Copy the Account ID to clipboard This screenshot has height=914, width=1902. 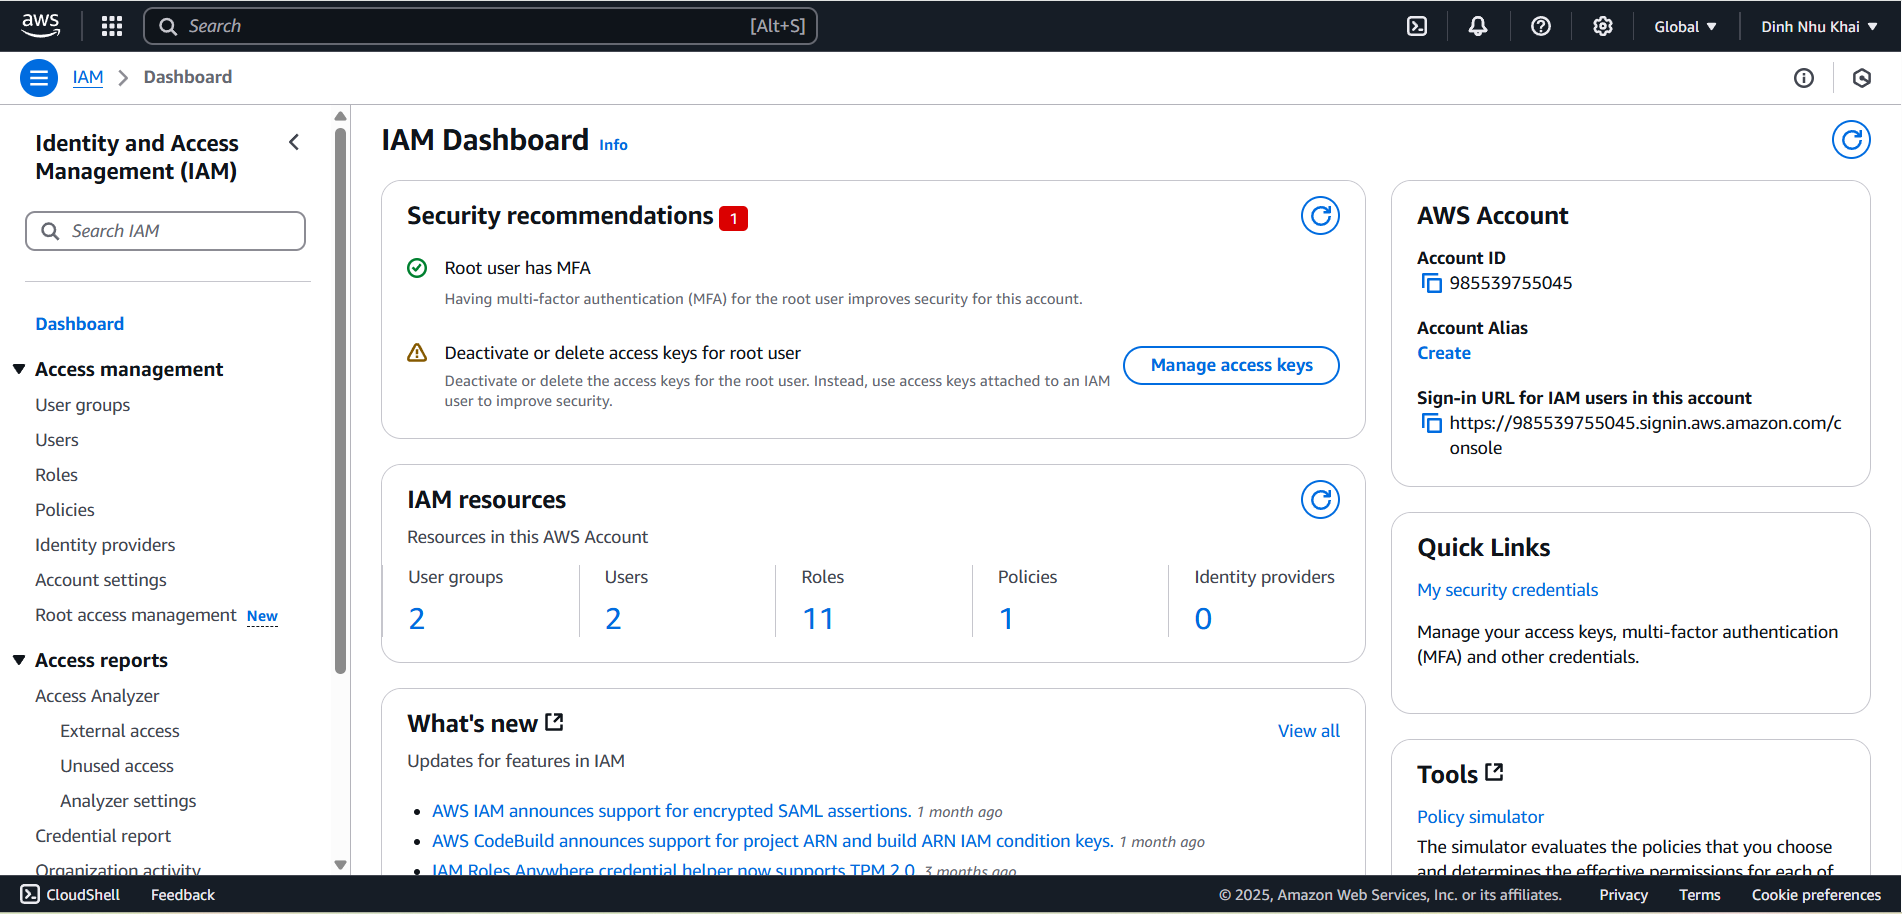coord(1432,283)
